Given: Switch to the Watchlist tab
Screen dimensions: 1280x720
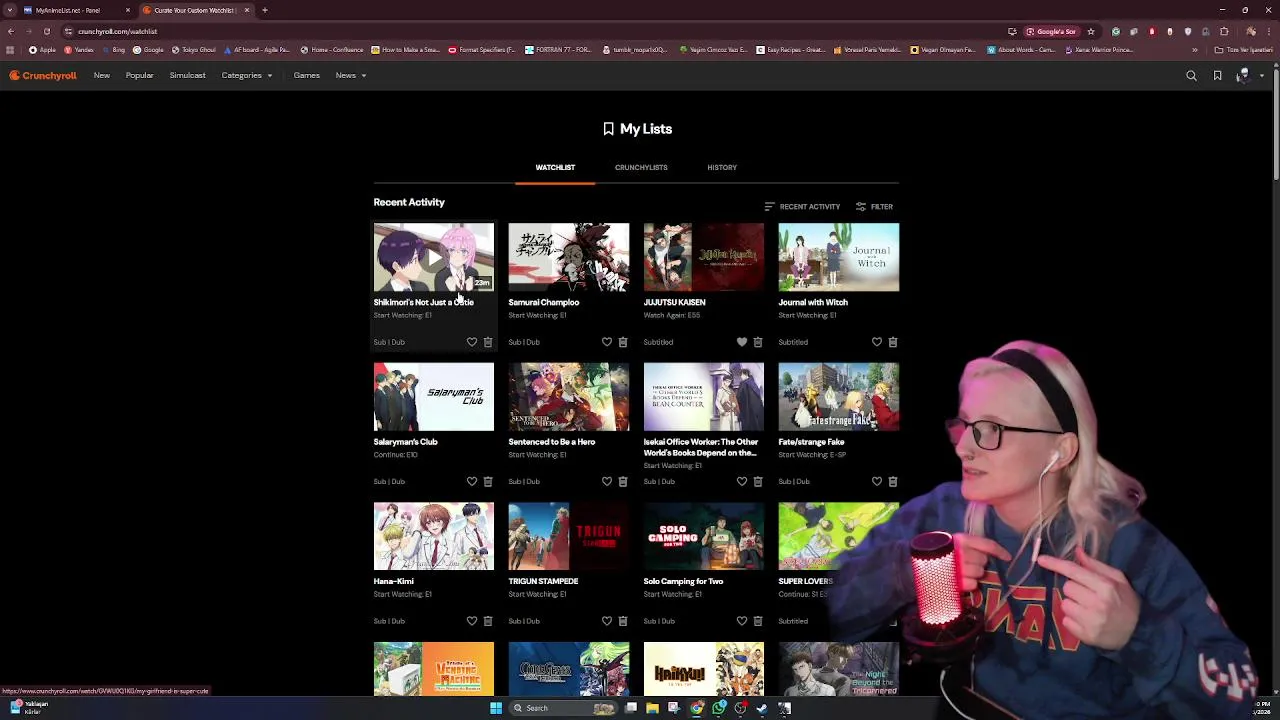Looking at the screenshot, I should click(x=555, y=168).
